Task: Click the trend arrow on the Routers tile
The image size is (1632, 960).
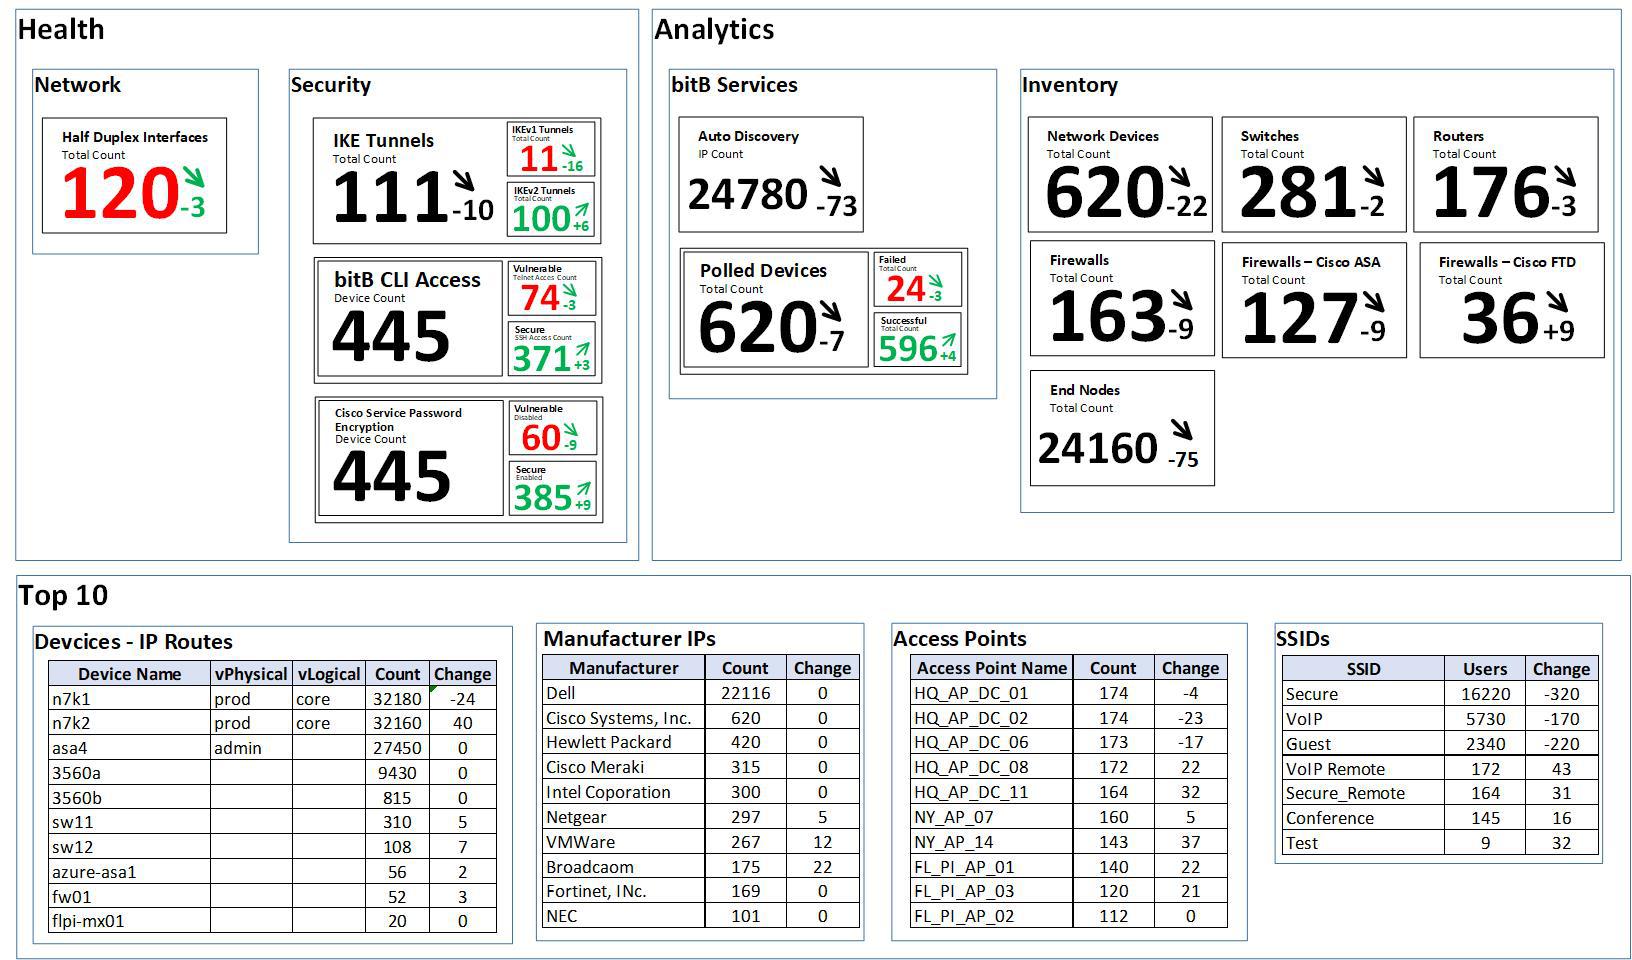Action: (1565, 177)
